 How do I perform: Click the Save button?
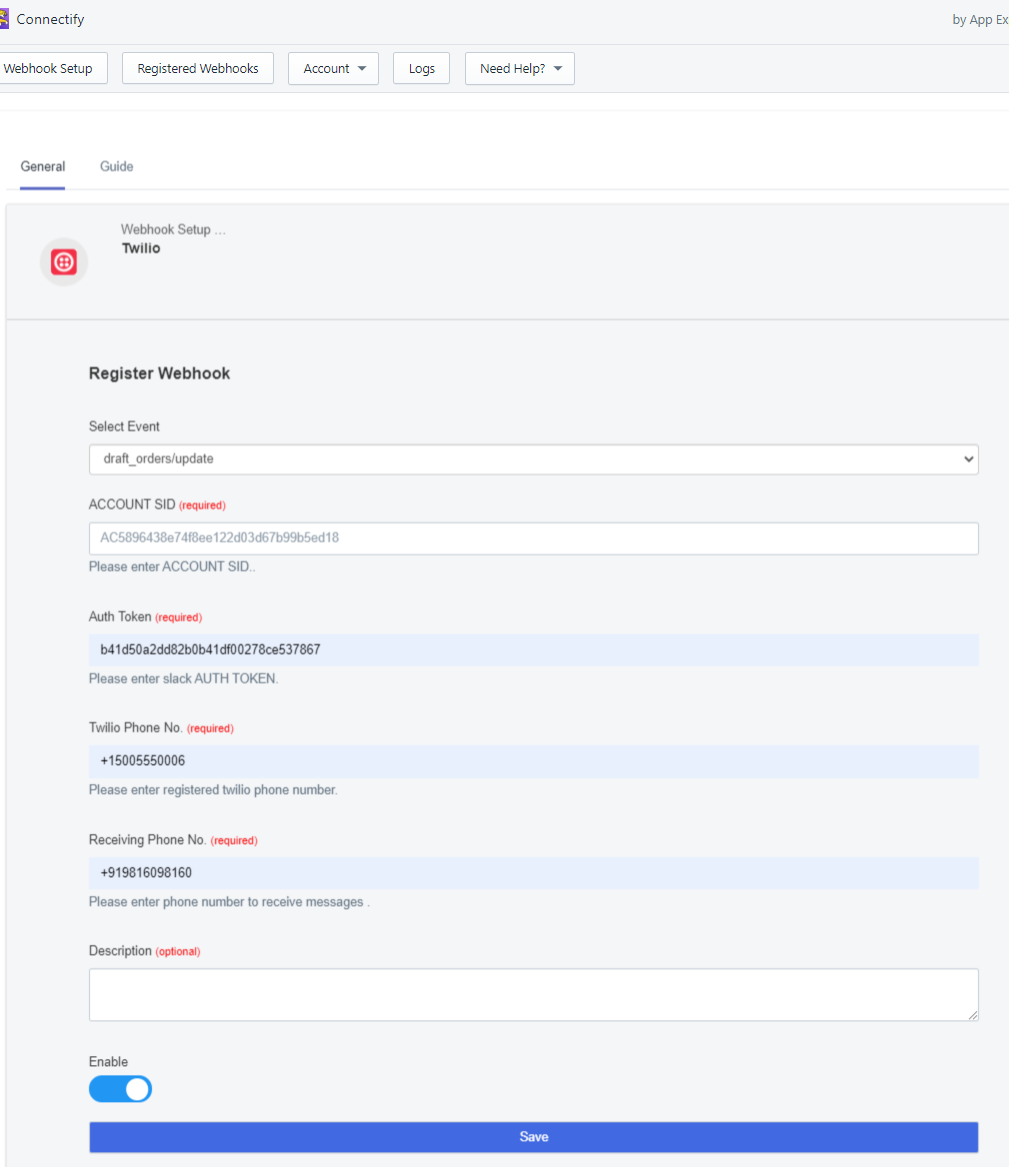coord(534,1137)
